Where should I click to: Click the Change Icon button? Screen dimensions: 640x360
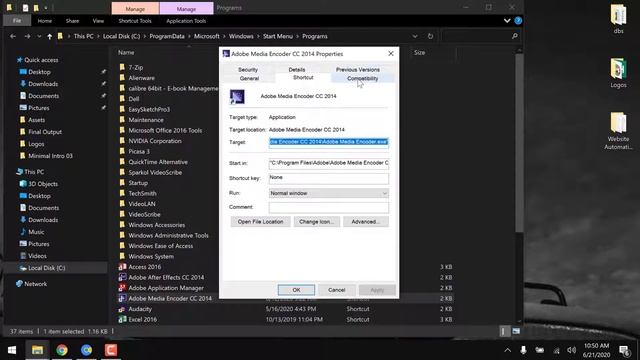point(316,222)
